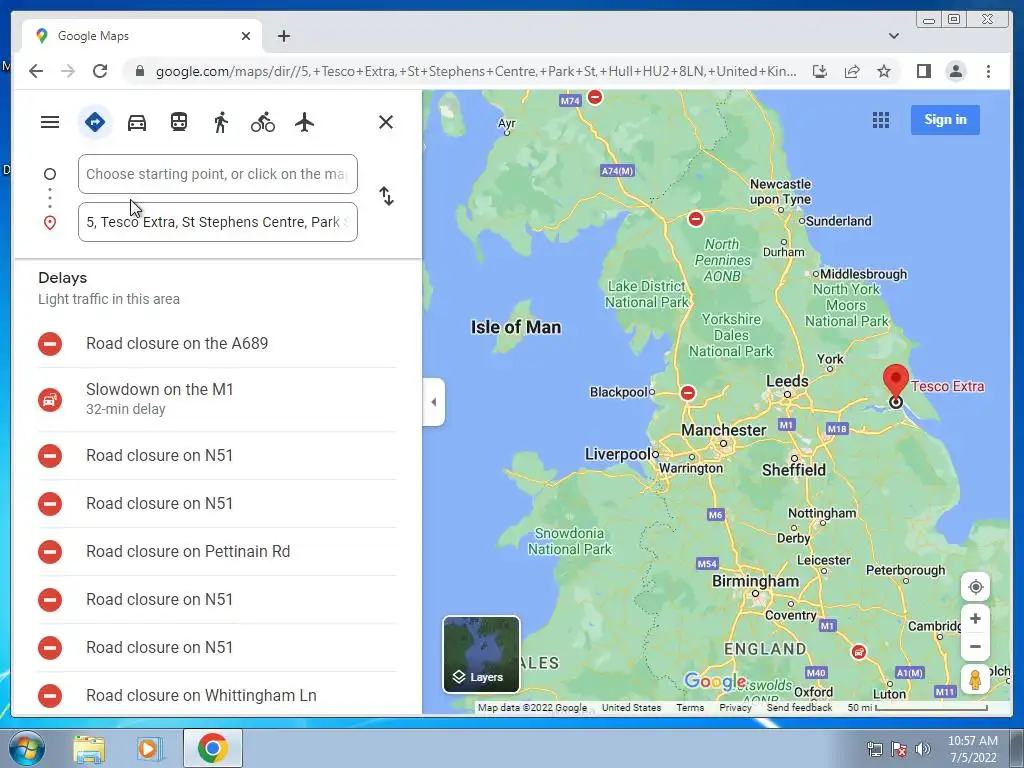
Task: Zoom out of the map
Action: pyautogui.click(x=975, y=647)
